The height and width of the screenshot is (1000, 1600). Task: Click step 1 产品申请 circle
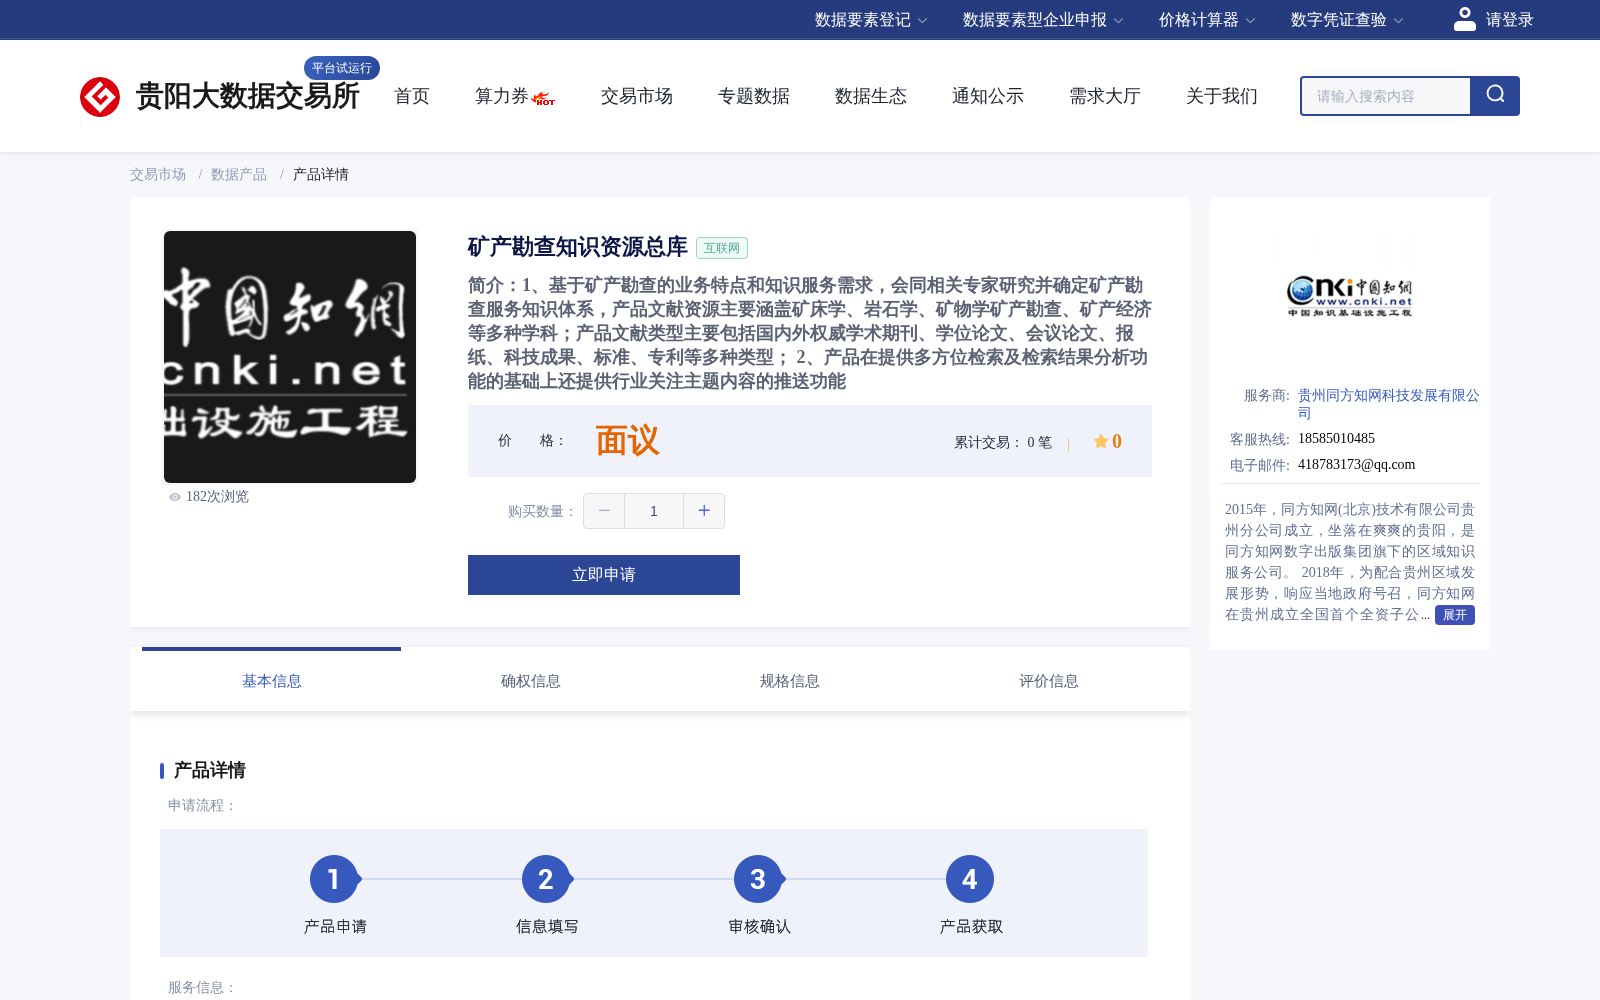pyautogui.click(x=334, y=879)
